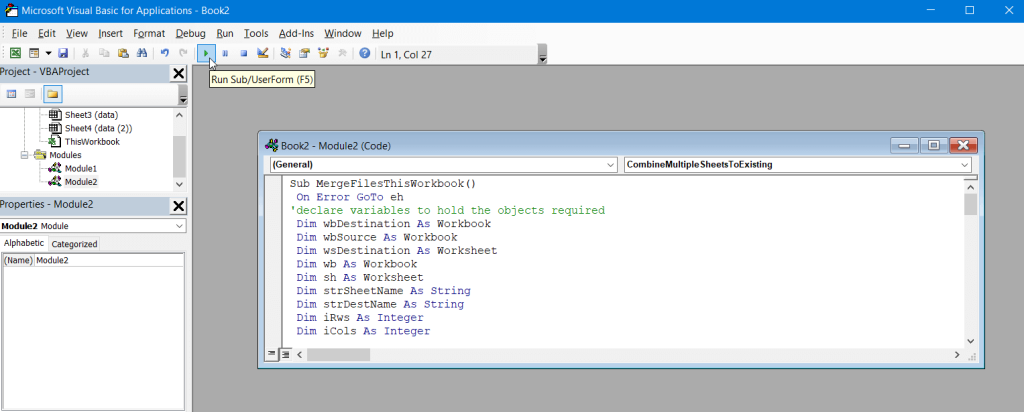Open the Insert object dropdown arrow

[x=48, y=54]
